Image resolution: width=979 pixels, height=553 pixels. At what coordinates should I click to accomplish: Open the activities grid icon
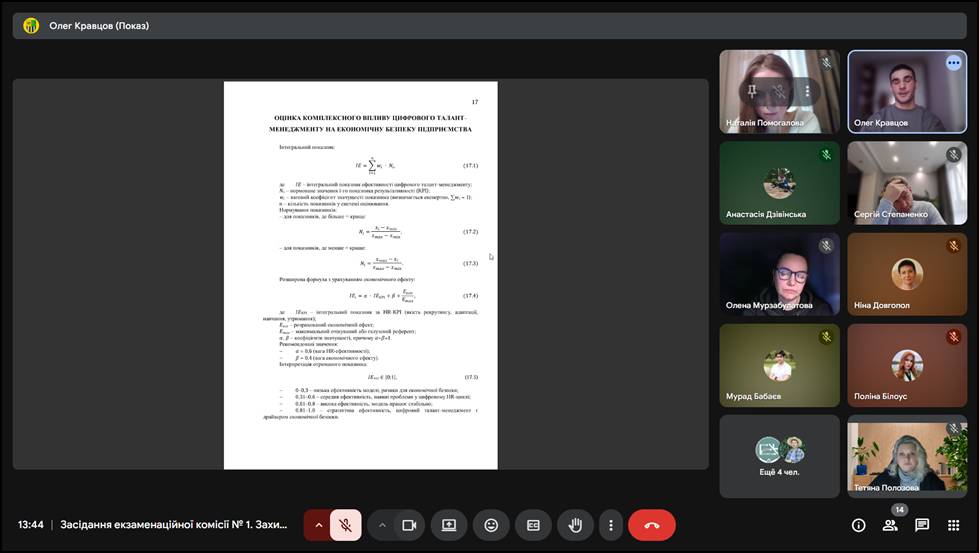click(953, 525)
